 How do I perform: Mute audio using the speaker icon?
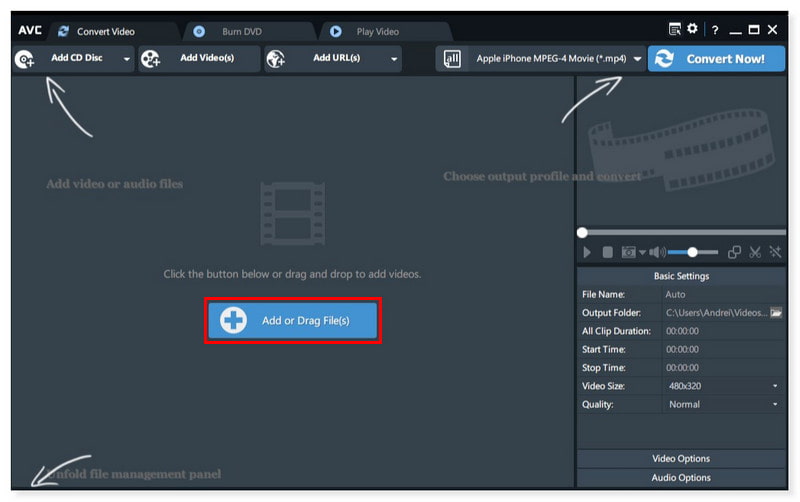[x=657, y=253]
